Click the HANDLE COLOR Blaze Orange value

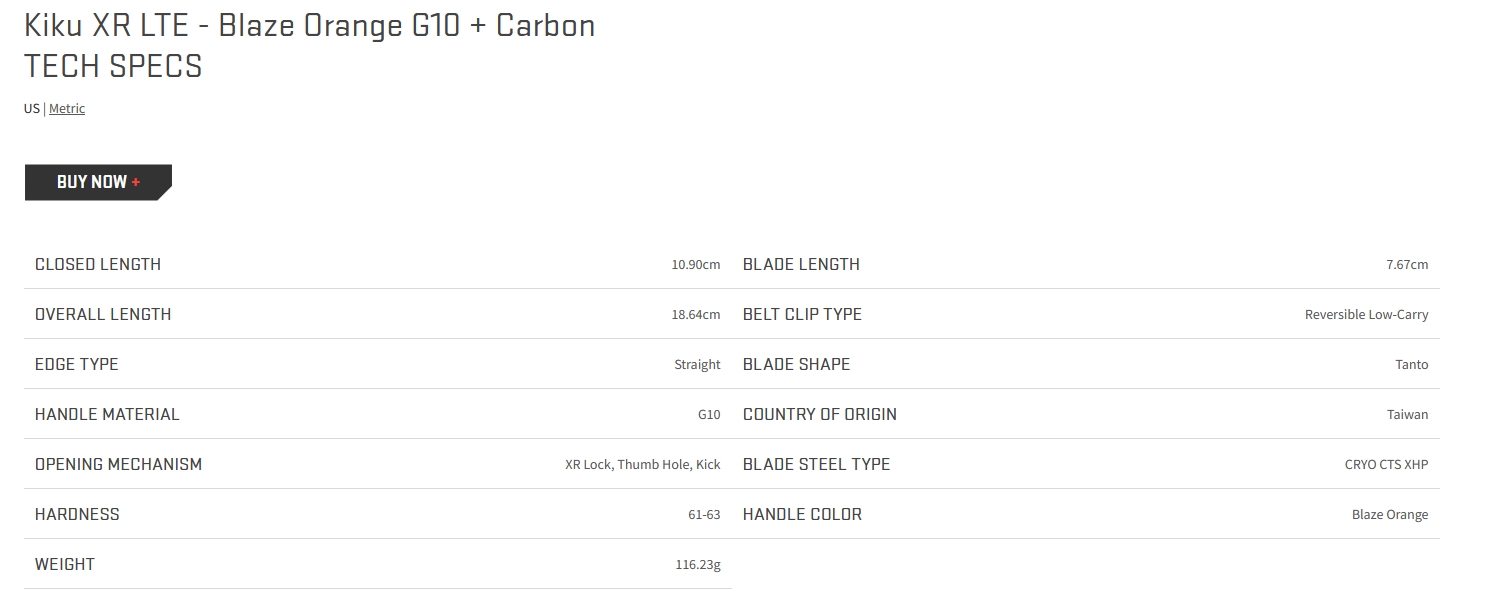click(x=1390, y=515)
